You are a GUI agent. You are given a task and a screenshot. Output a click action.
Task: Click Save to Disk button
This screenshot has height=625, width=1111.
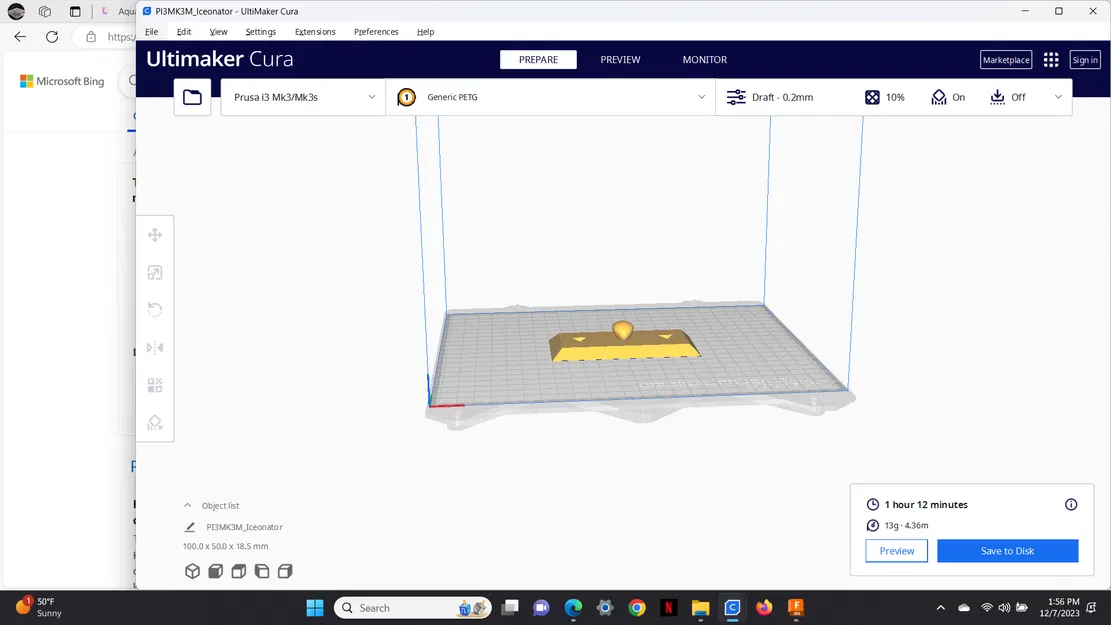[x=1008, y=551]
